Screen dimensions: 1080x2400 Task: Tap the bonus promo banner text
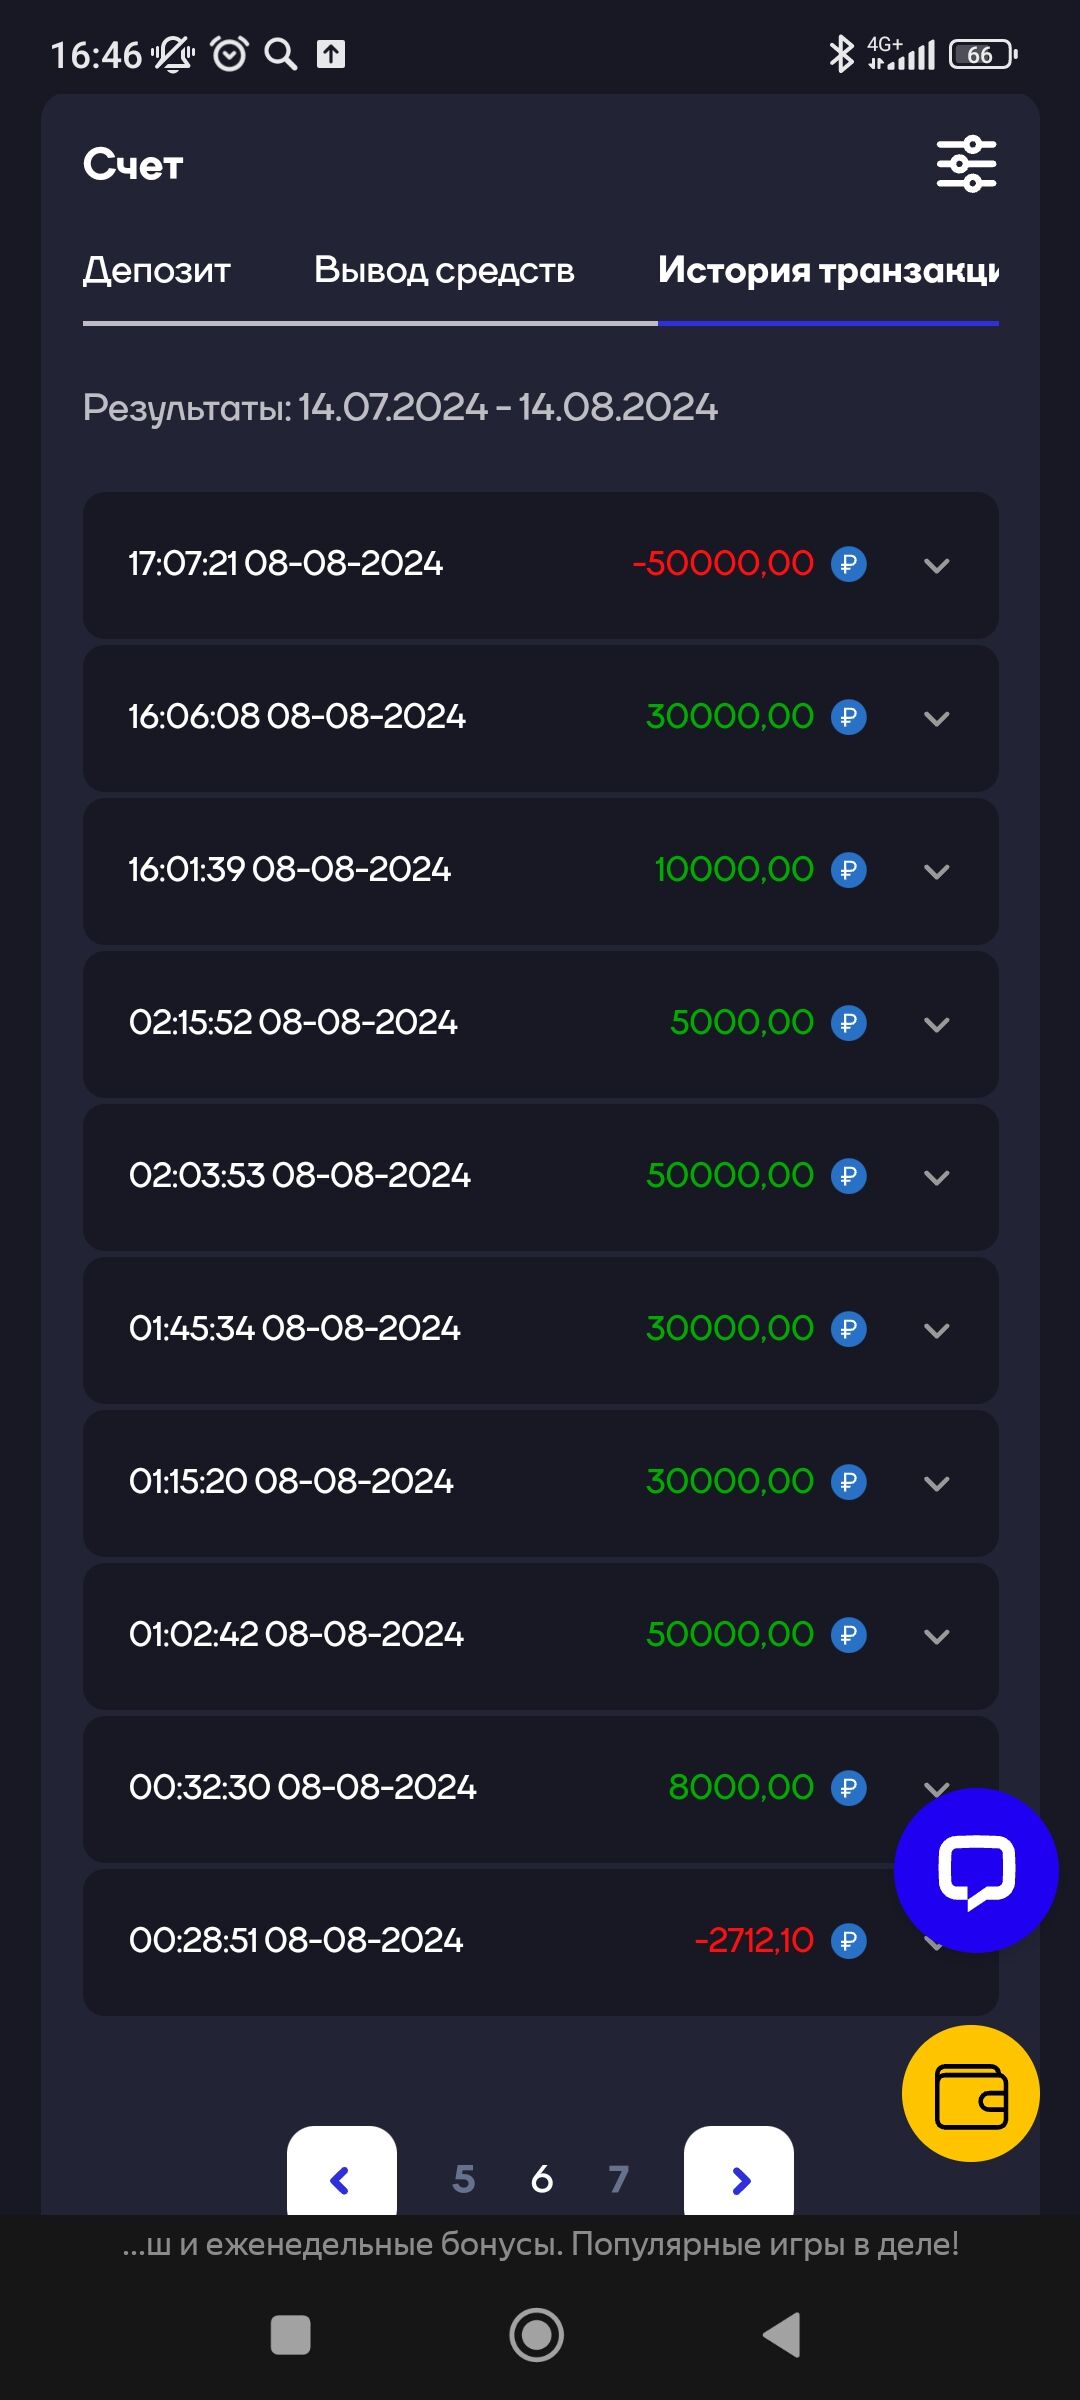tap(540, 2244)
